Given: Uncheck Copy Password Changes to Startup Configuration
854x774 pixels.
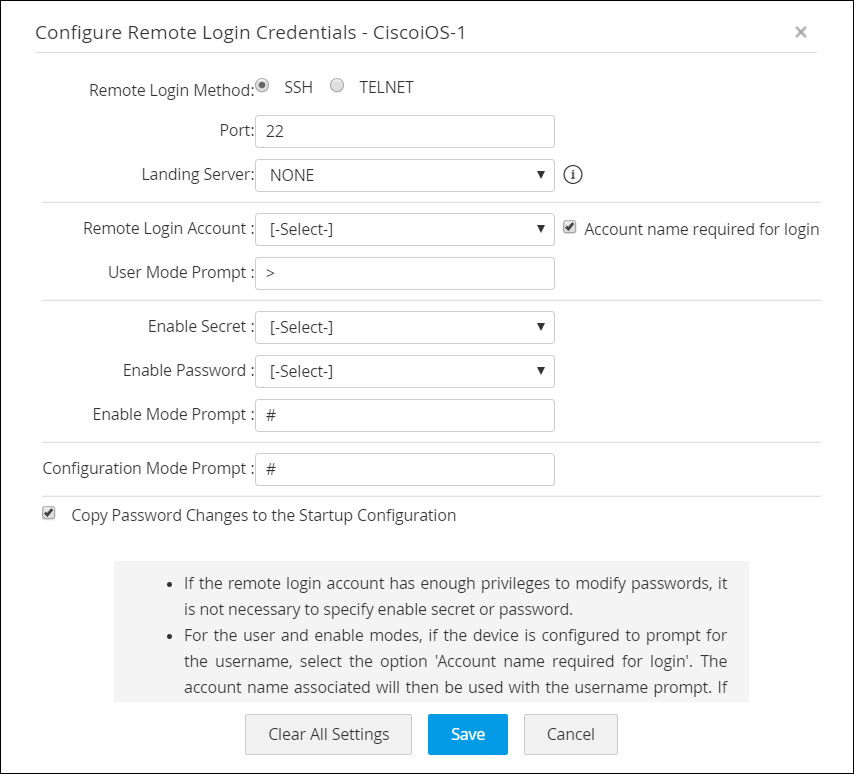Looking at the screenshot, I should point(49,514).
